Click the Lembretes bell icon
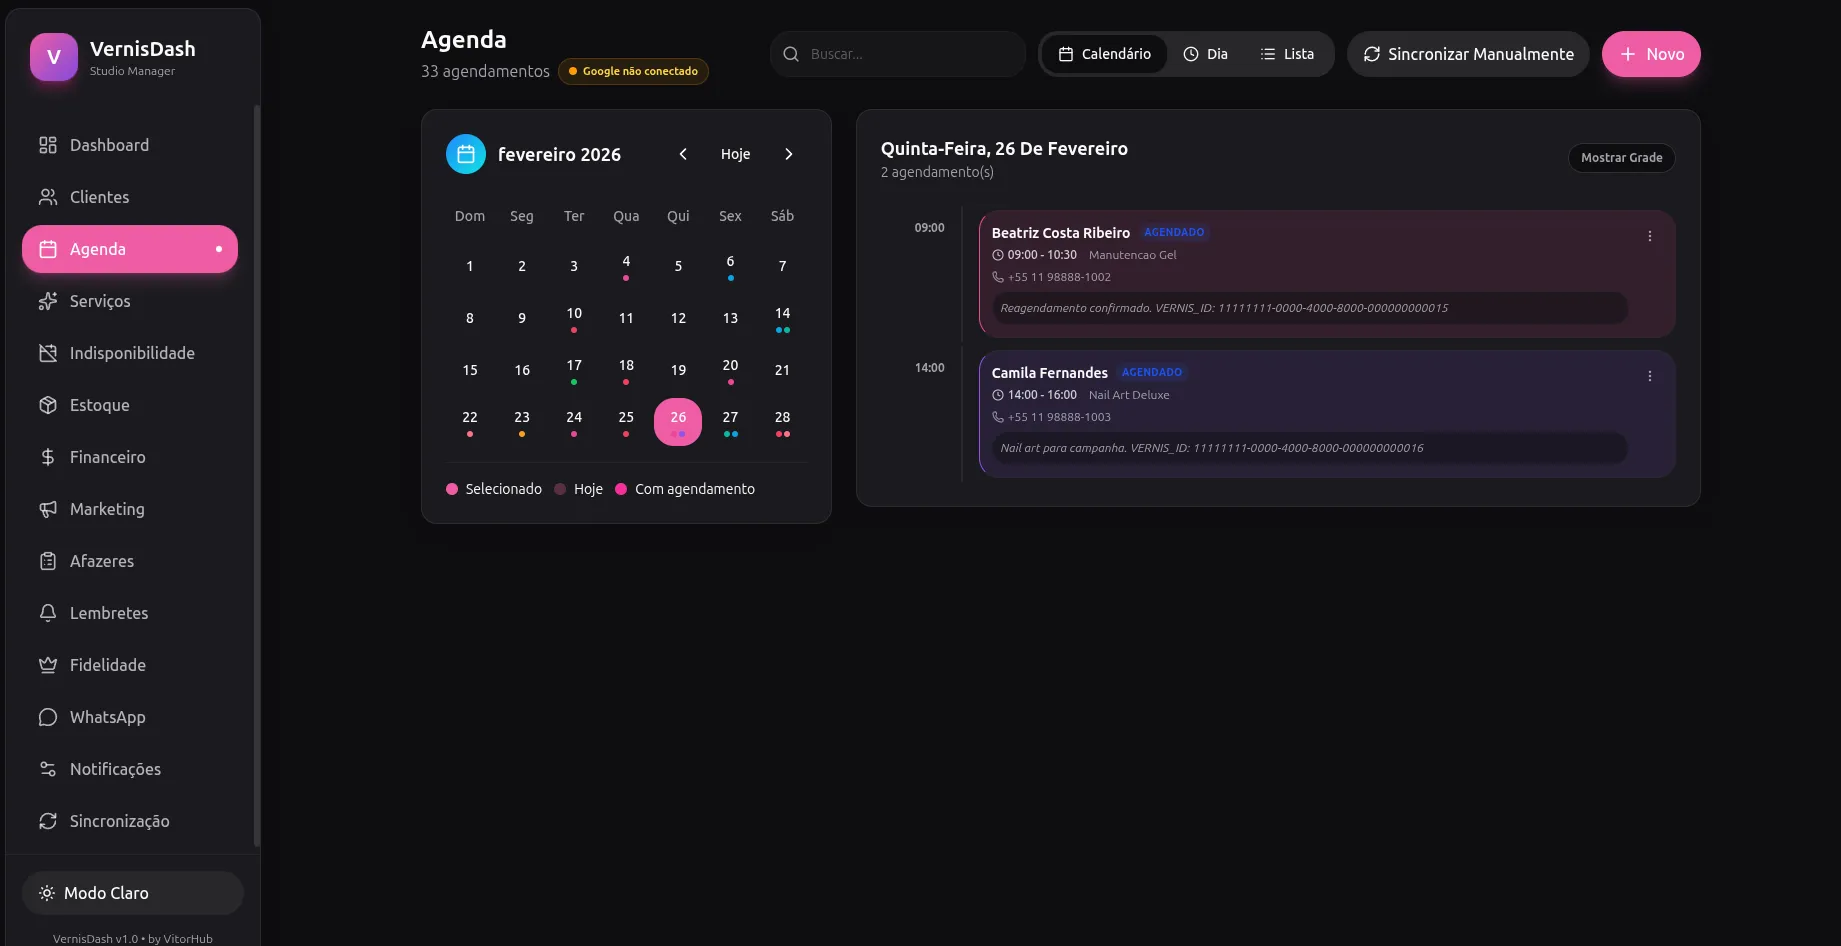The height and width of the screenshot is (946, 1841). pos(48,613)
